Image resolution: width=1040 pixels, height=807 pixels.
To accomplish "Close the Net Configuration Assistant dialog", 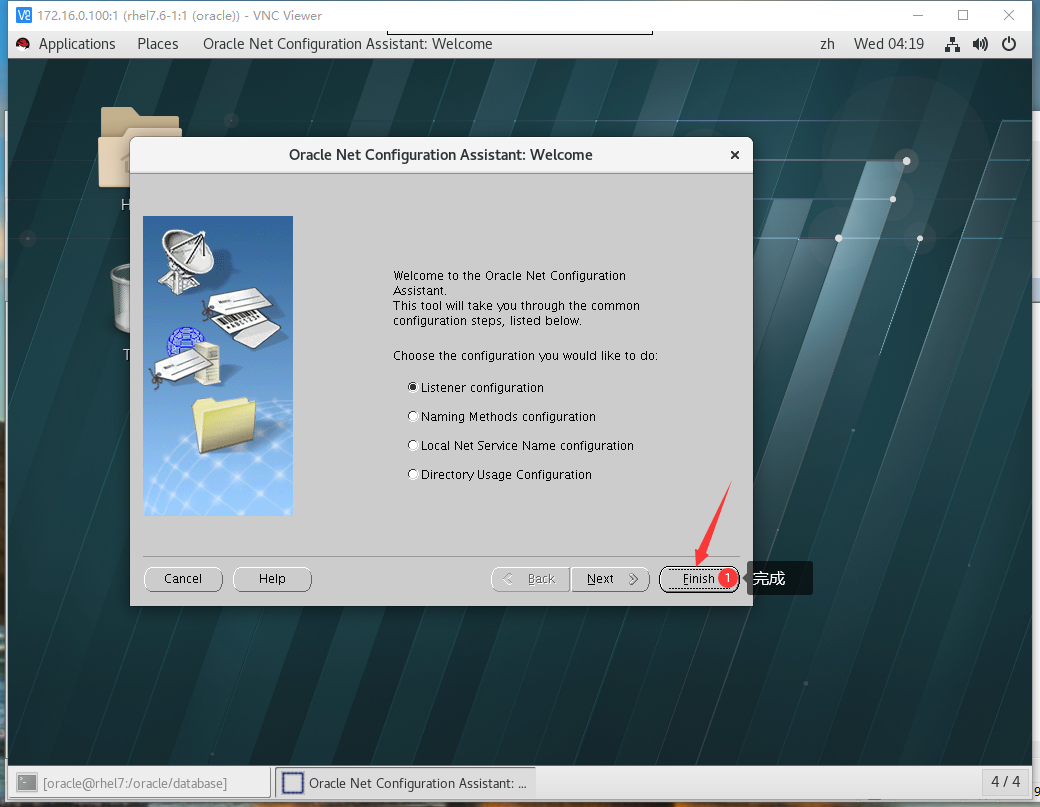I will (x=735, y=155).
